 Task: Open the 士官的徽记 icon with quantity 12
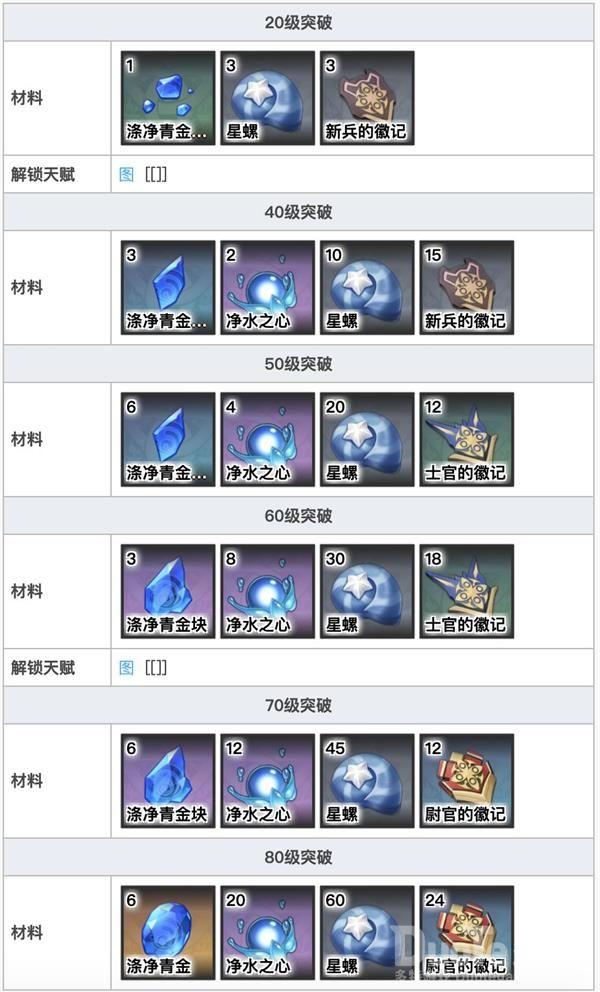click(466, 440)
